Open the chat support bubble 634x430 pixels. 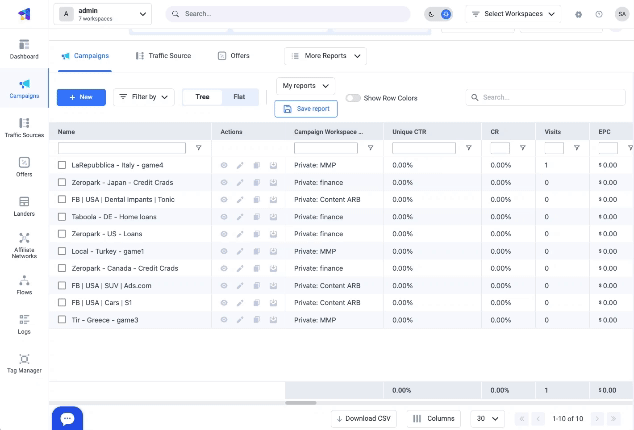coord(68,418)
